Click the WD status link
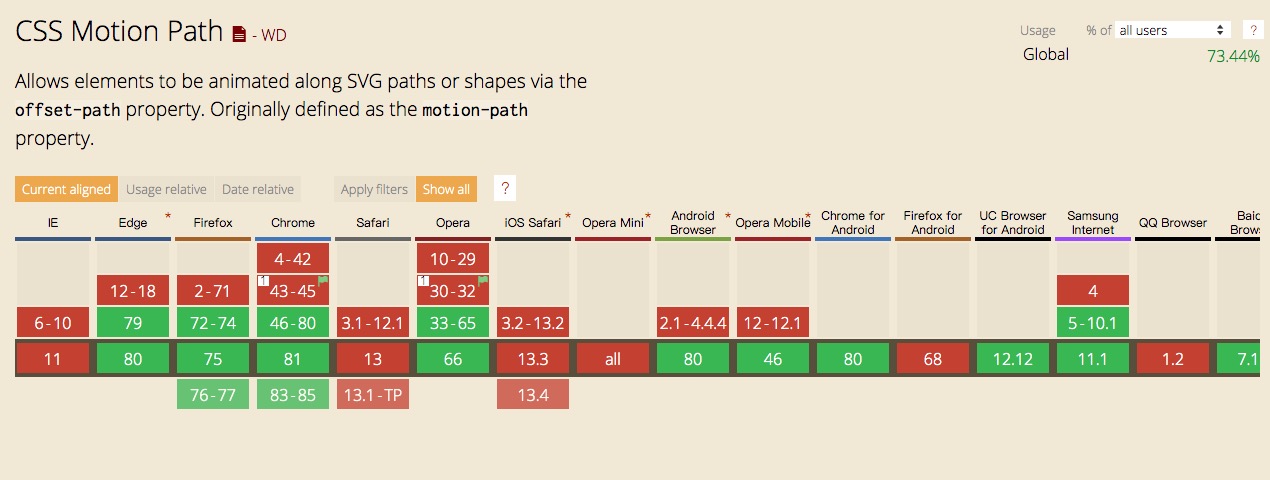 click(x=269, y=35)
